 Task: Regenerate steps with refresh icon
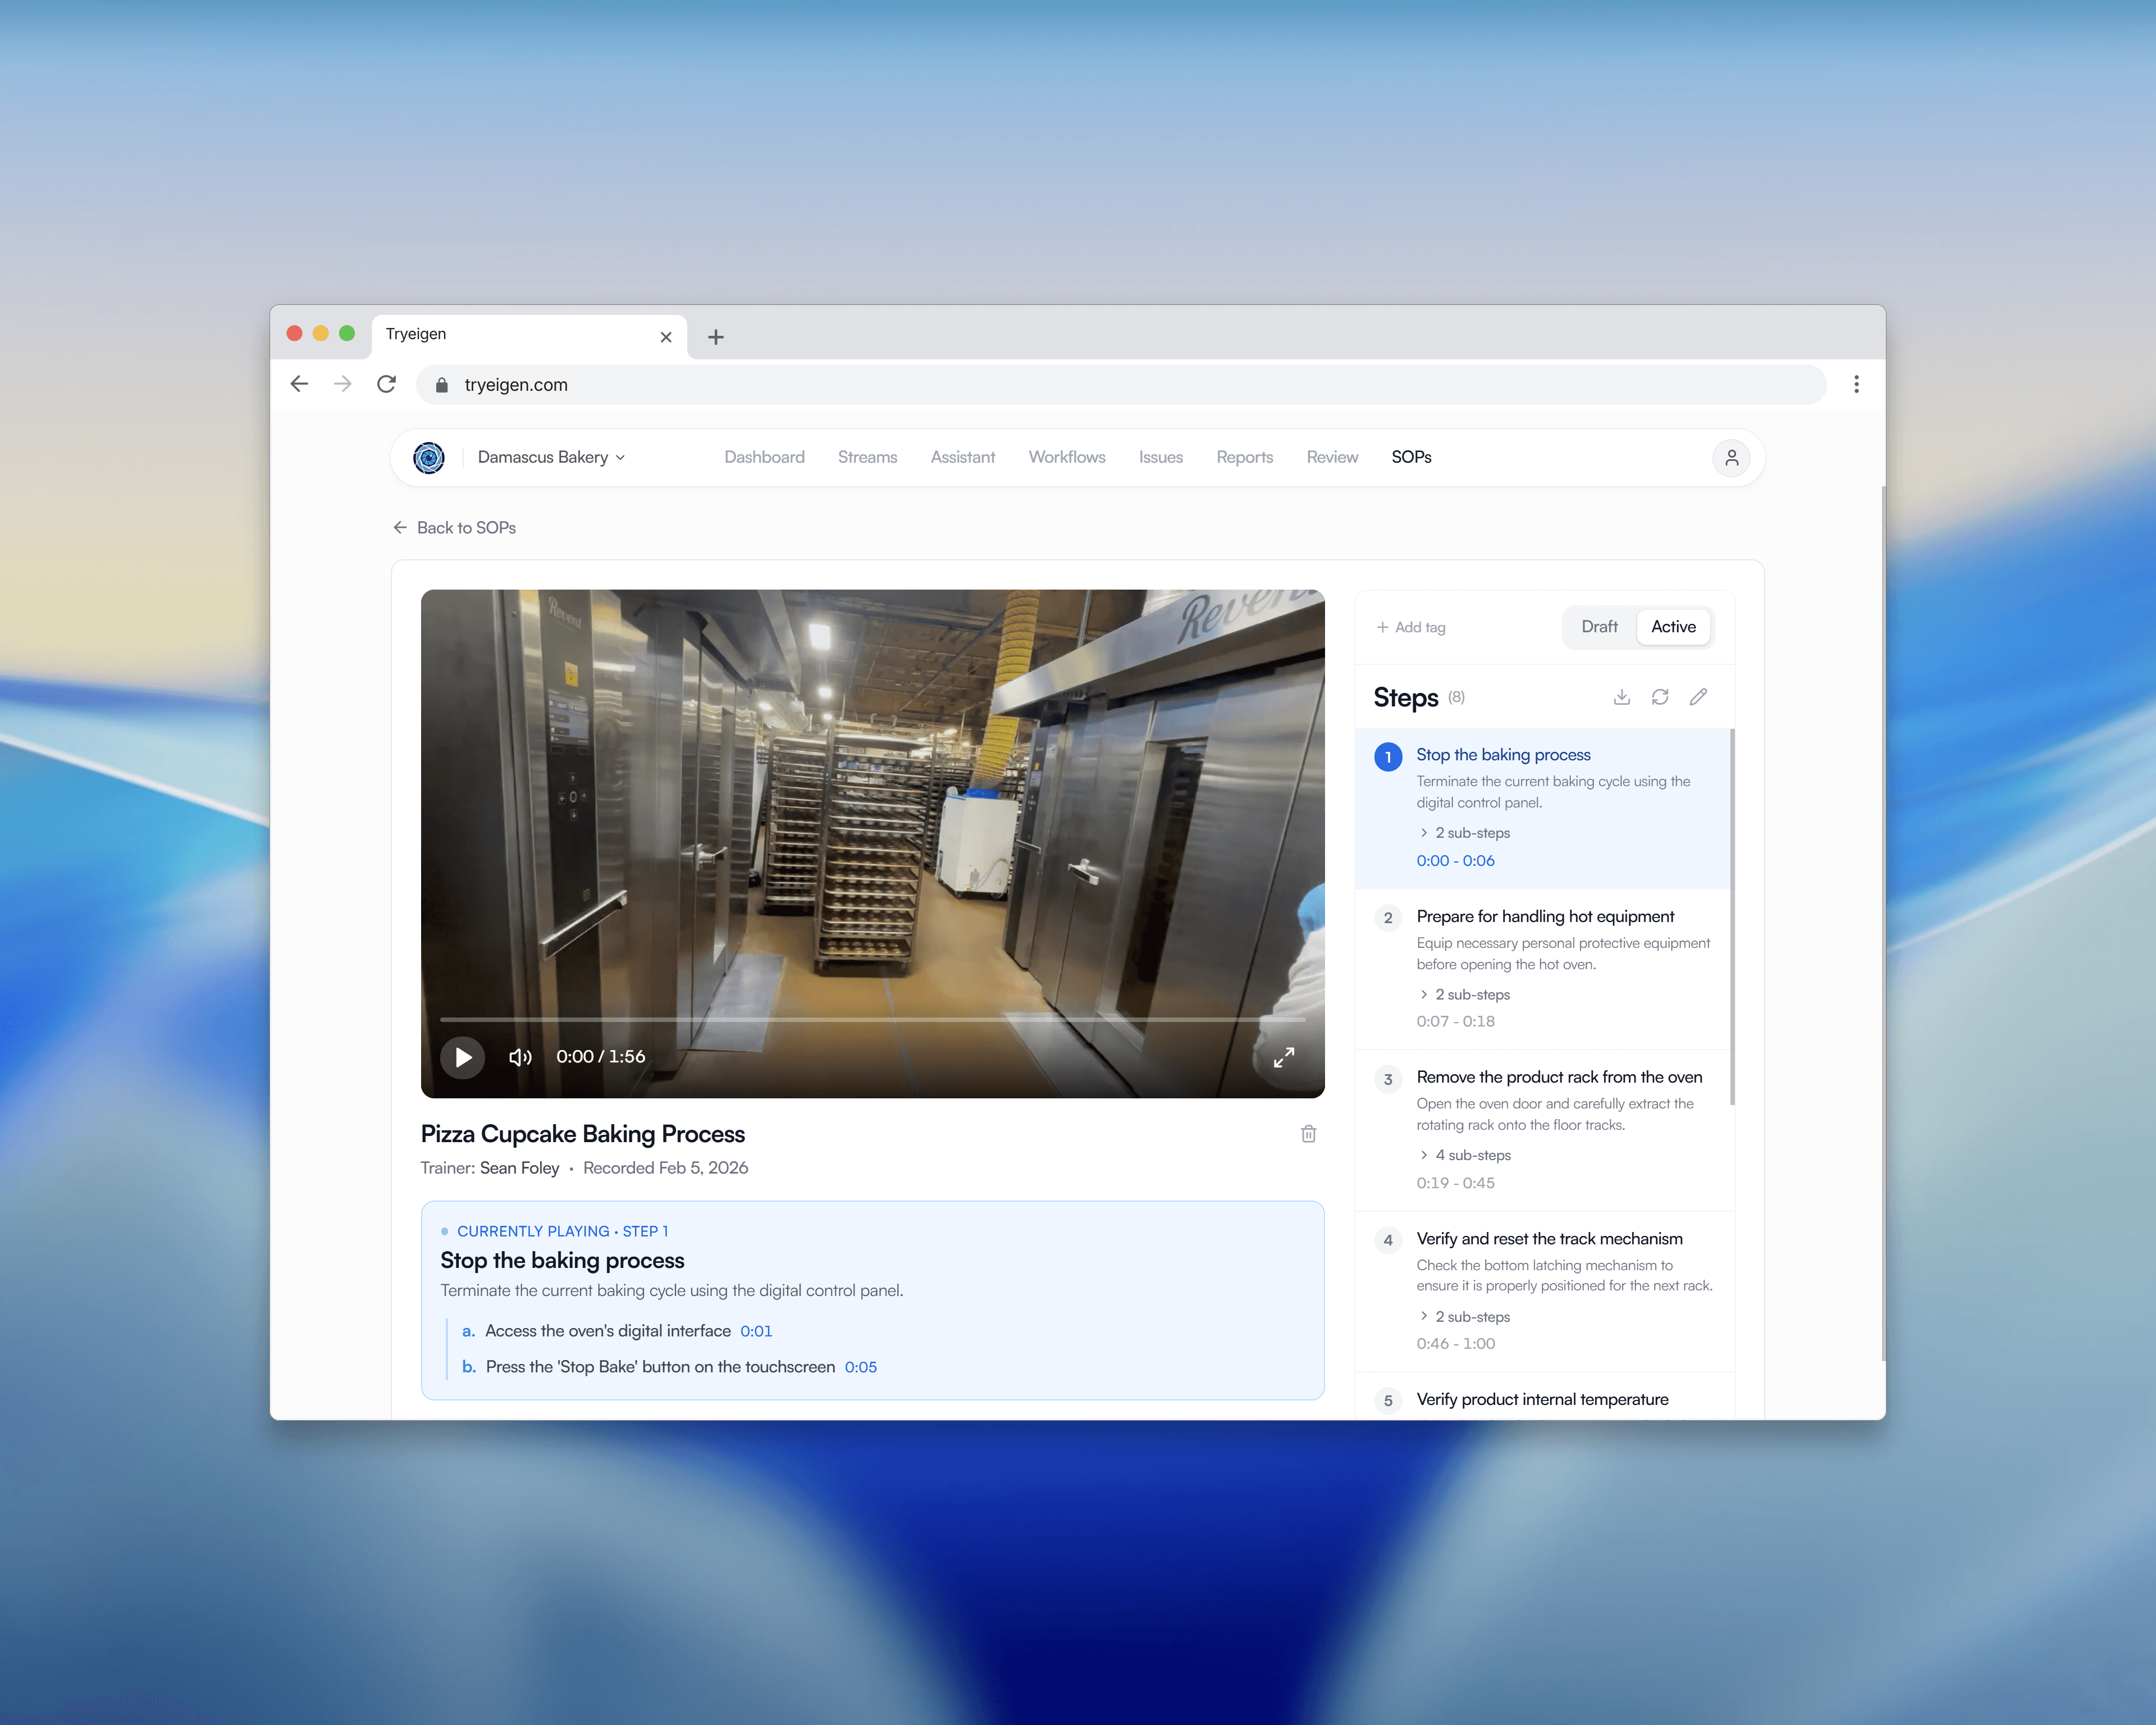point(1660,697)
